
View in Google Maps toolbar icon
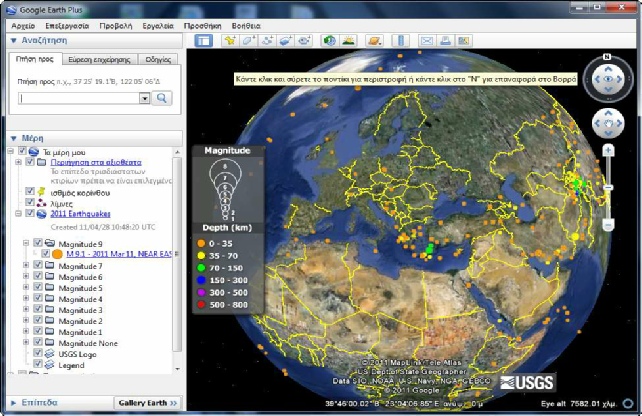(x=463, y=41)
